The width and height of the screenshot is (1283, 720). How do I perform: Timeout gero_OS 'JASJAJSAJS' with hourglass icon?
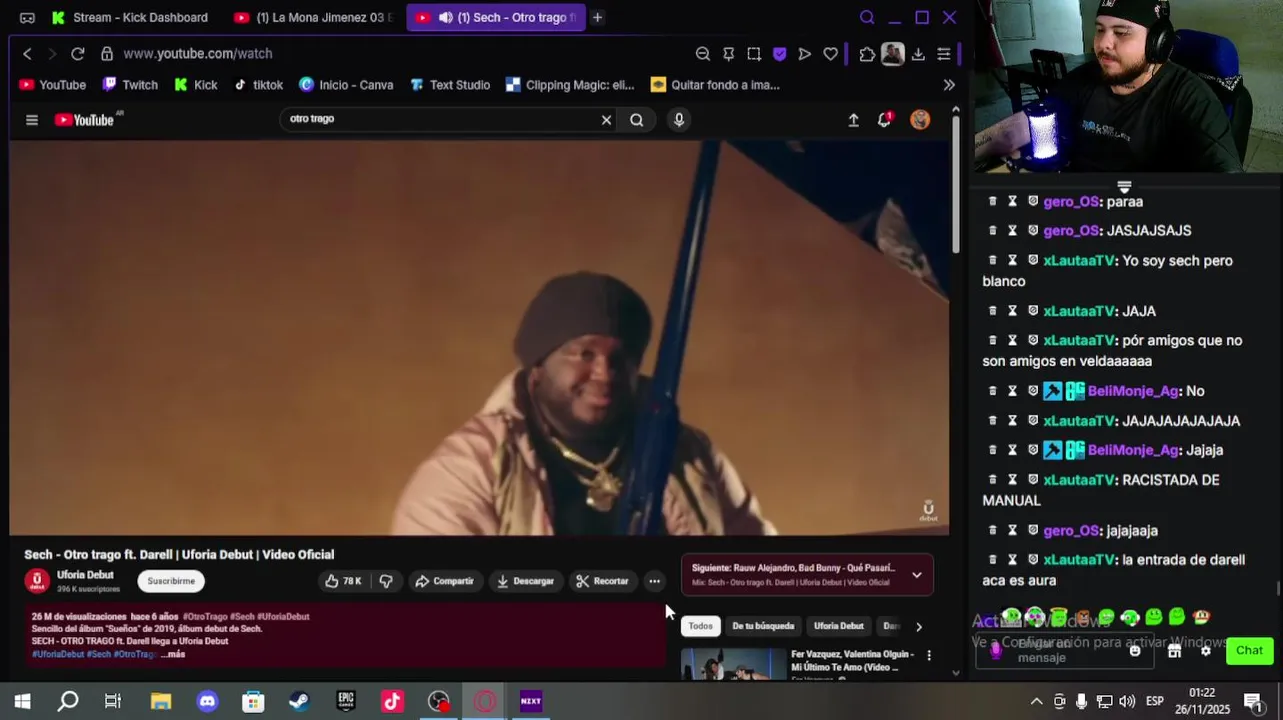(x=1012, y=230)
